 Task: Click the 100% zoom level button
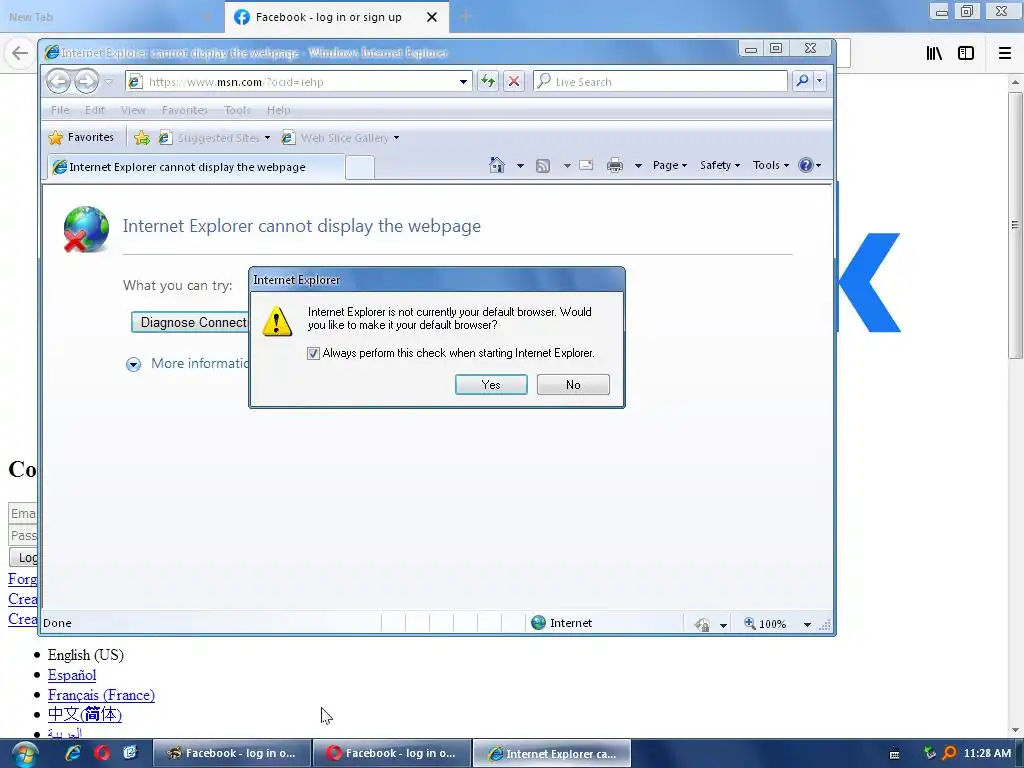coord(765,624)
